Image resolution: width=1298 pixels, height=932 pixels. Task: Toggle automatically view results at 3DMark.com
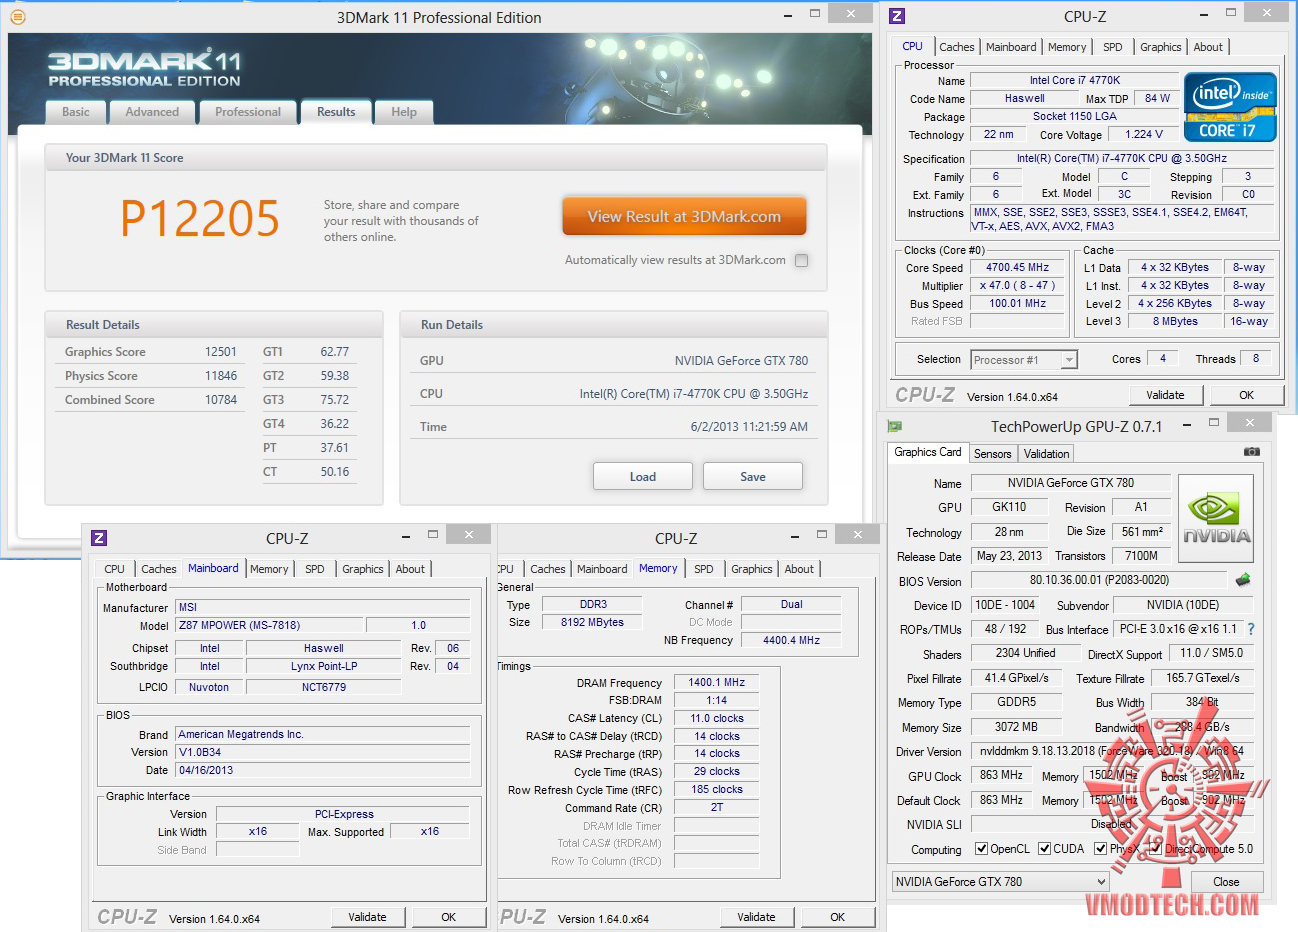801,260
